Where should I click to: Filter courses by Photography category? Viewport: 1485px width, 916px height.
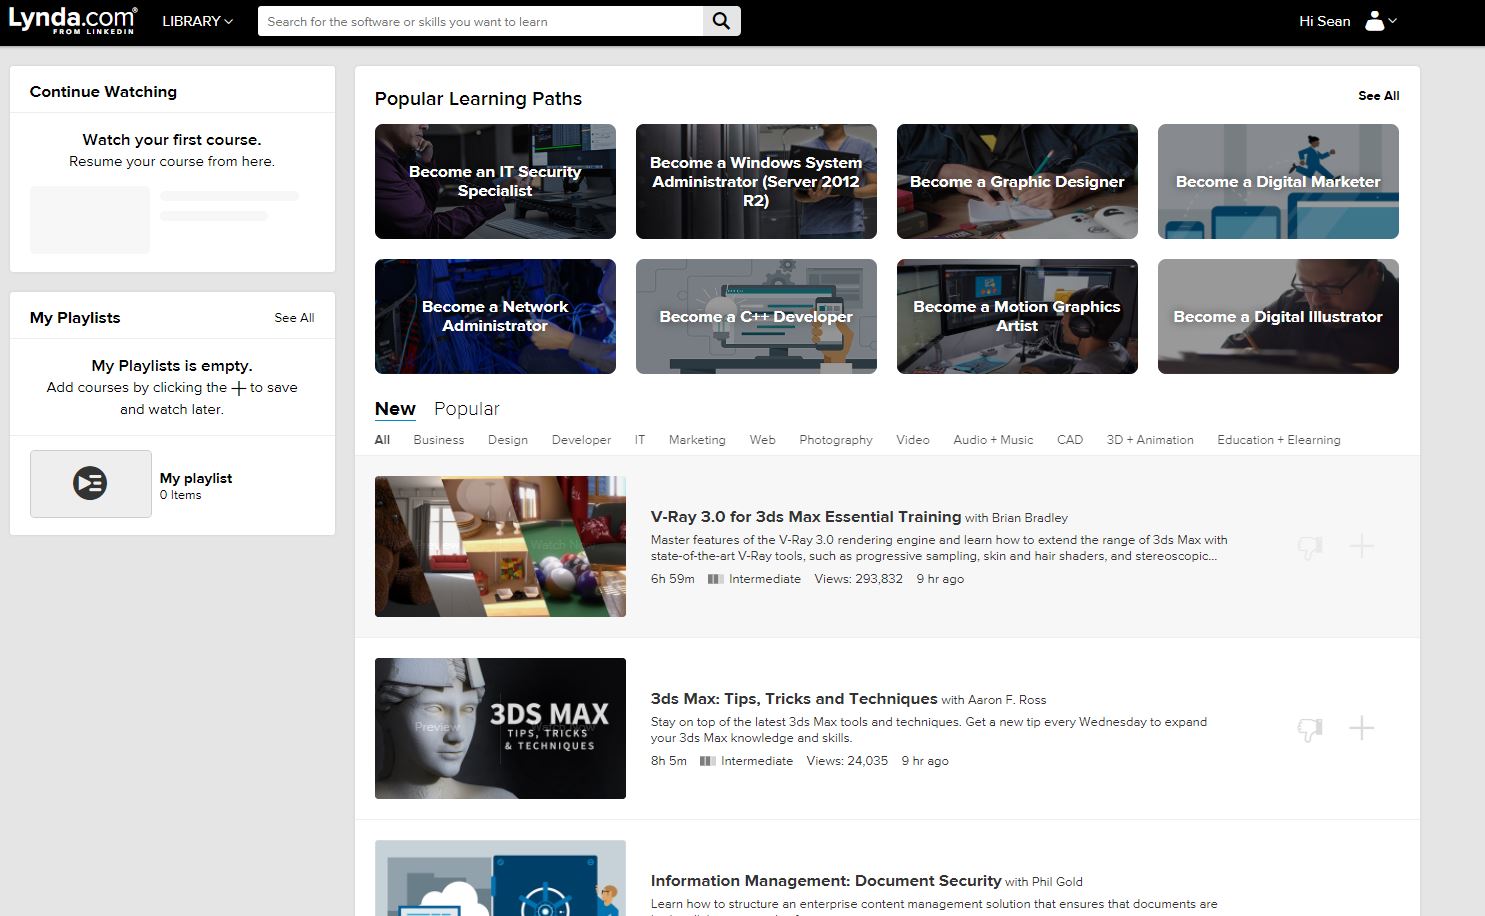click(835, 440)
